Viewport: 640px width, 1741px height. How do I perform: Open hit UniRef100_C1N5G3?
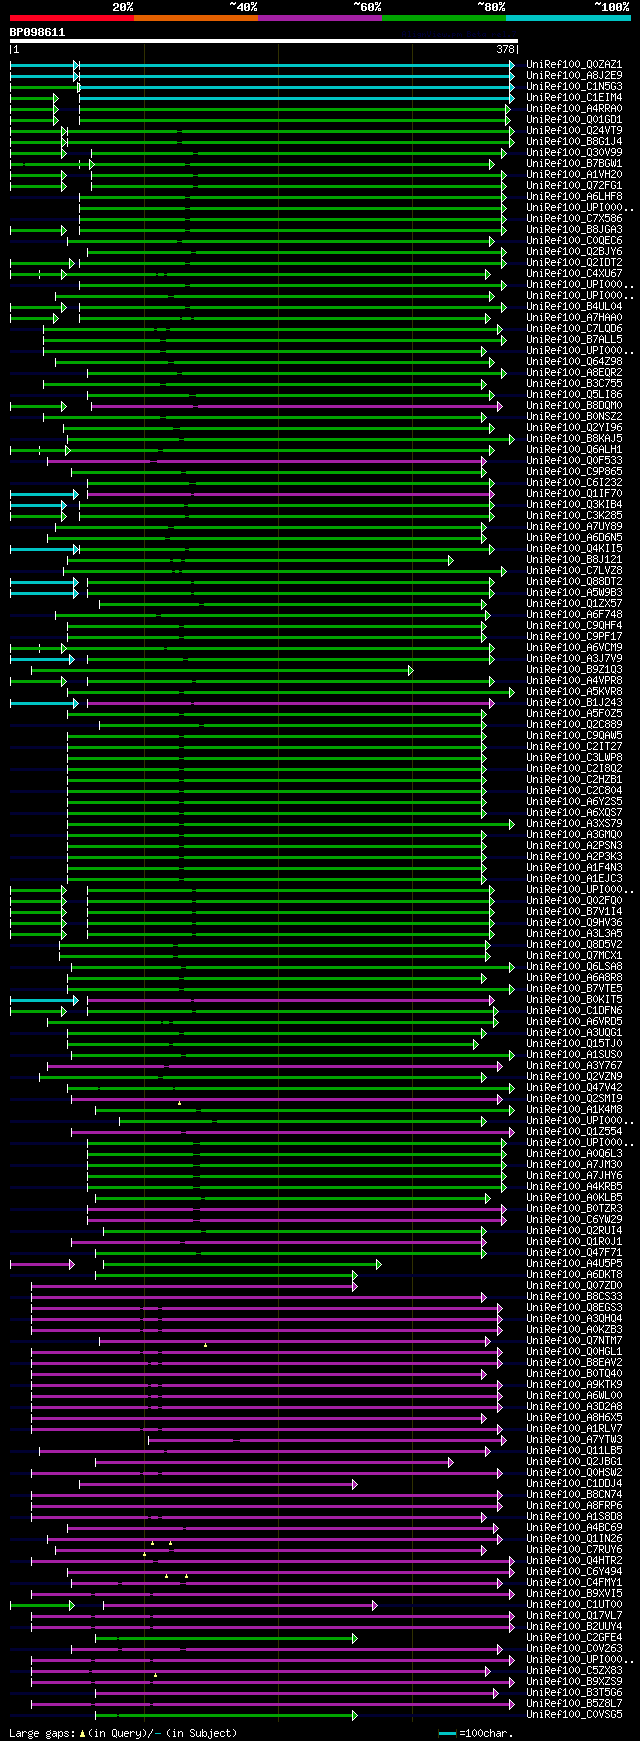point(574,86)
